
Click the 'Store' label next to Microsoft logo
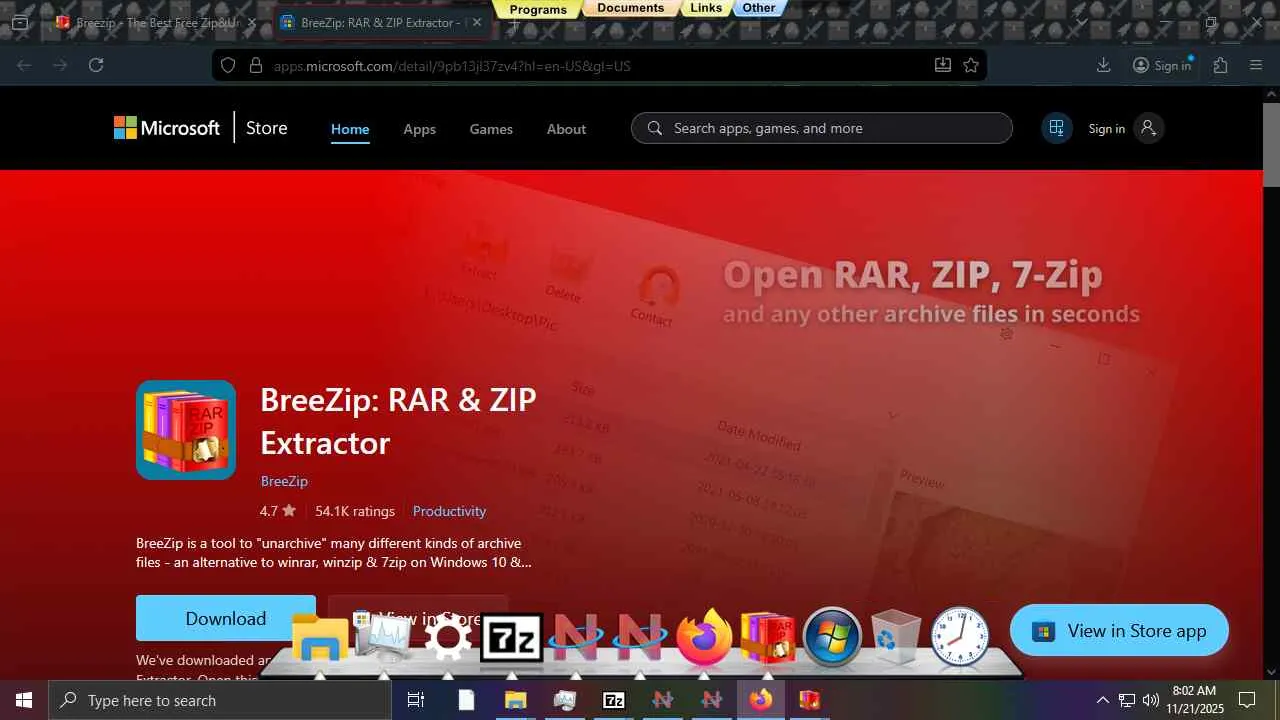pyautogui.click(x=266, y=128)
